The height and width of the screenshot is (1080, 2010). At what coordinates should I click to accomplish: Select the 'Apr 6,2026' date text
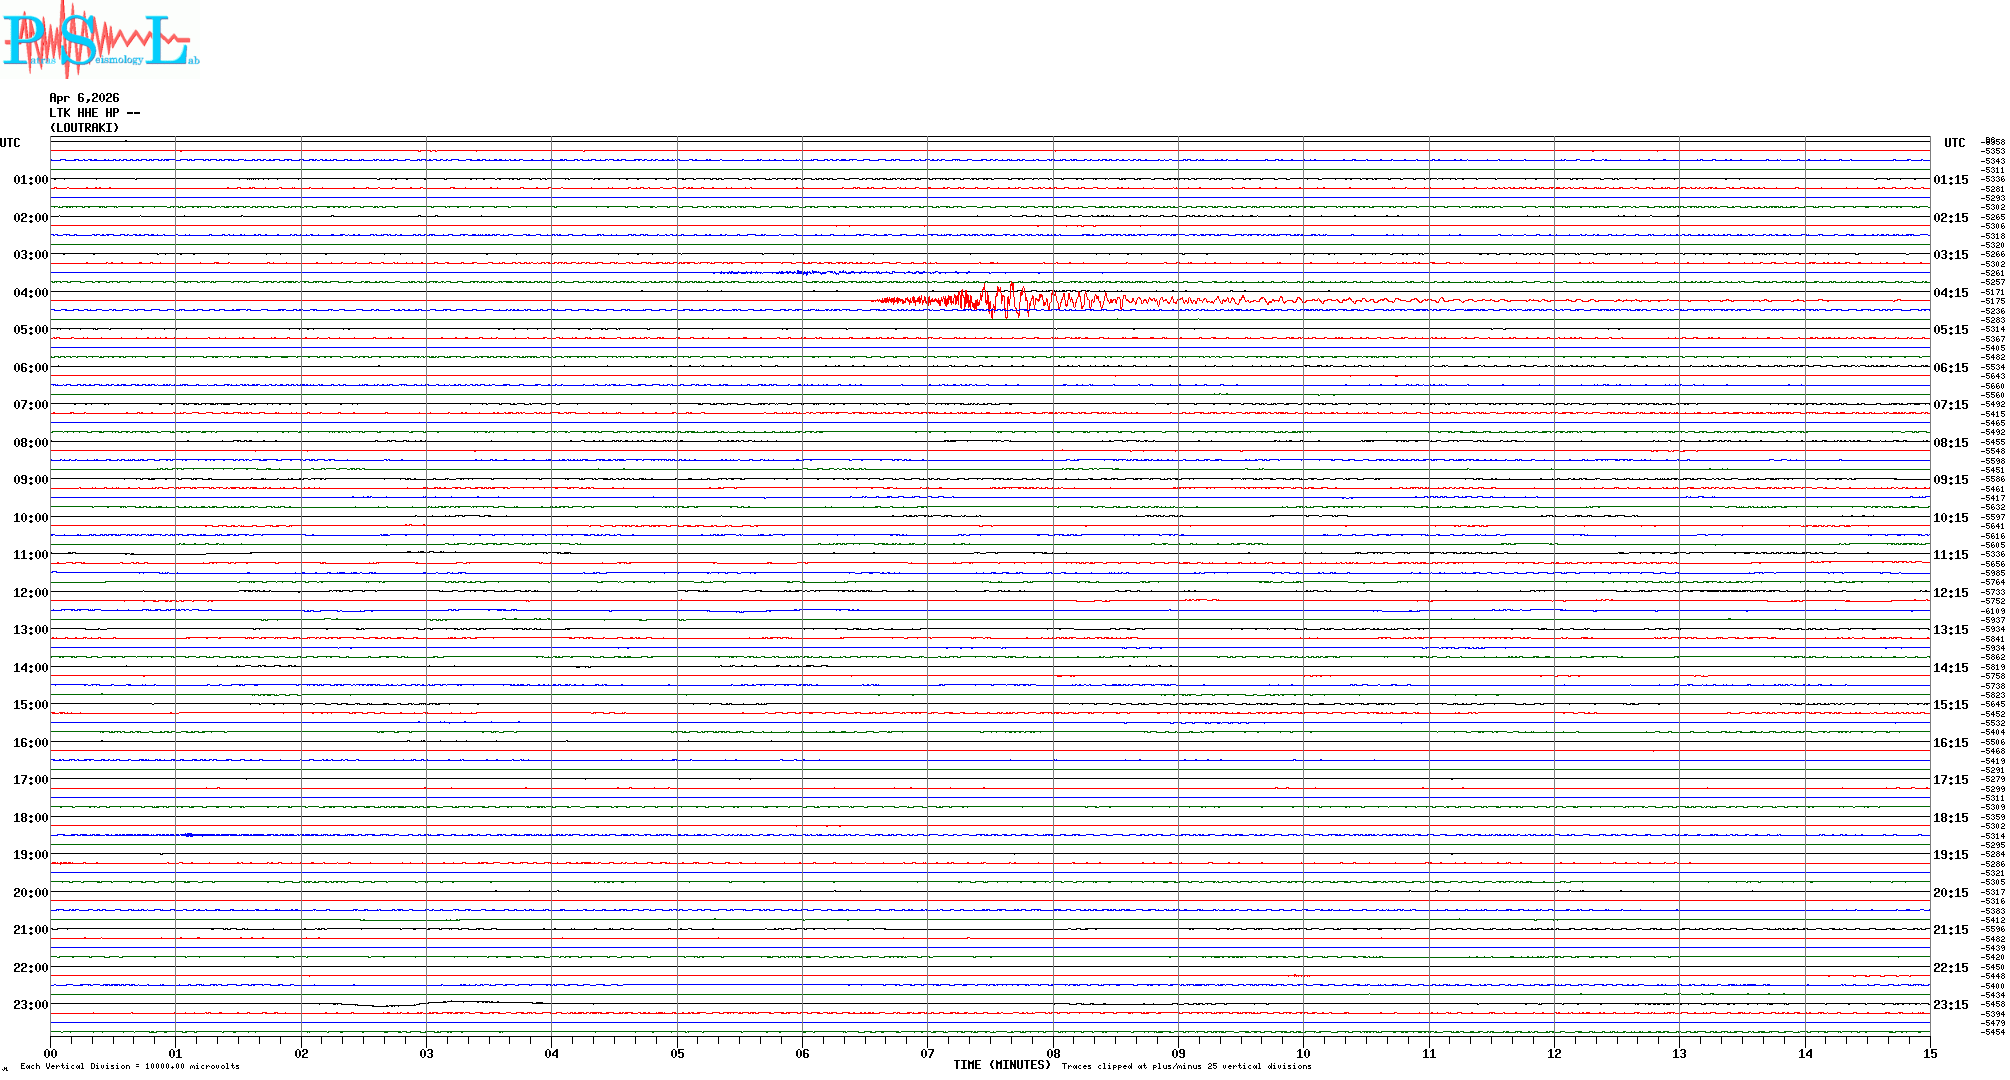click(84, 98)
